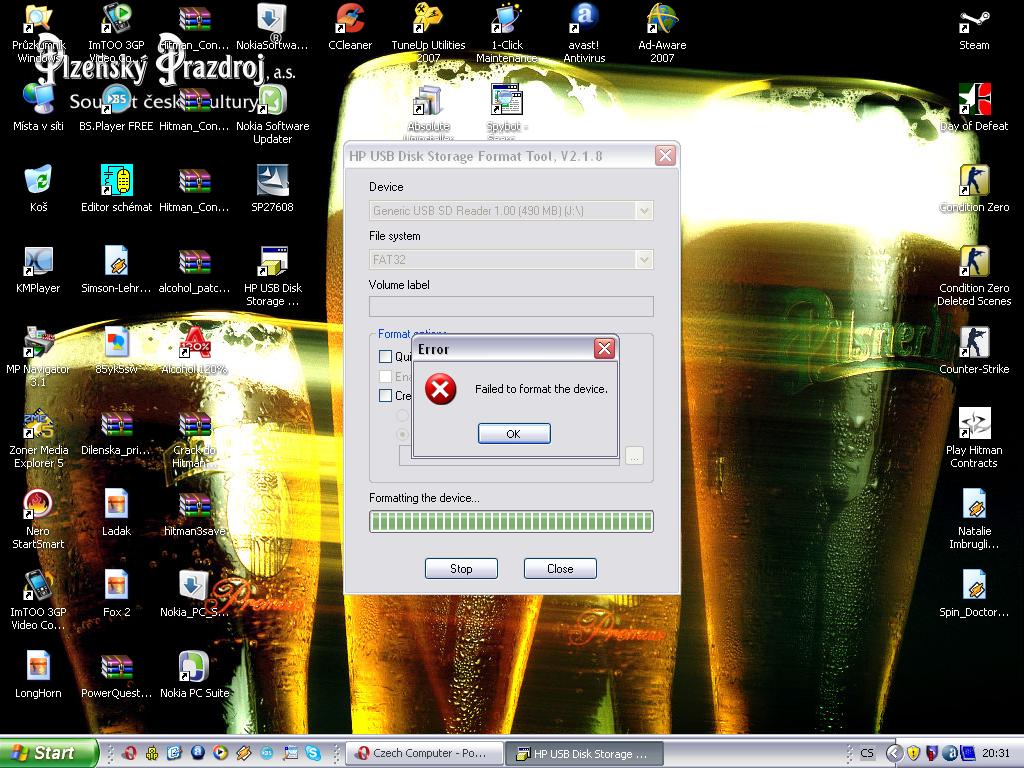Toggle the Enable Compression checkbox
The image size is (1024, 768).
tap(385, 377)
